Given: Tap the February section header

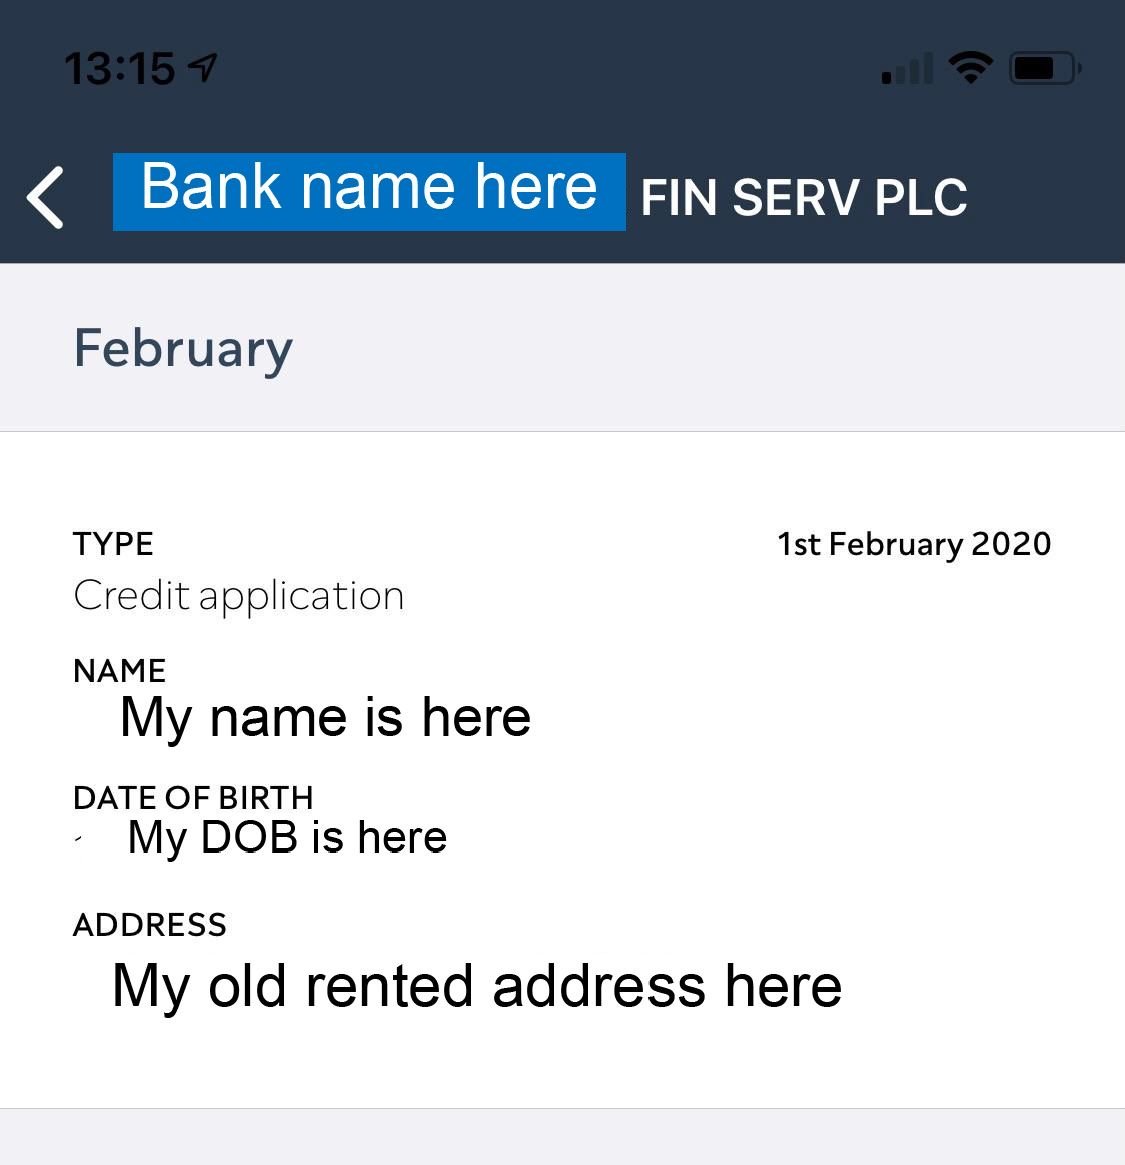Looking at the screenshot, I should [x=183, y=348].
